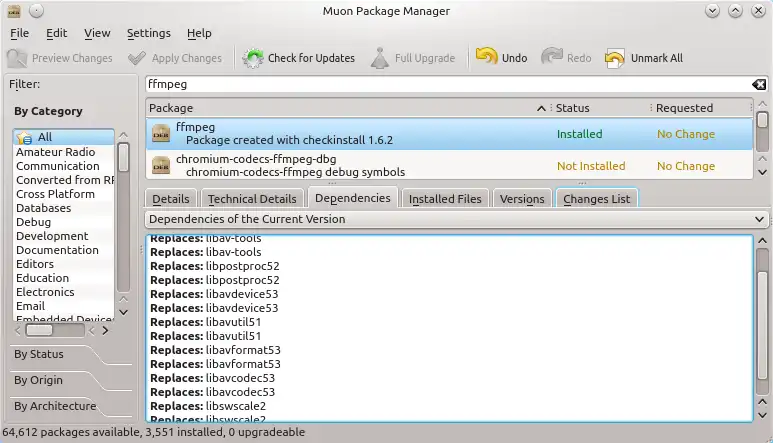
Task: Click the category list horizontal scrollbar handle
Action: point(39,330)
